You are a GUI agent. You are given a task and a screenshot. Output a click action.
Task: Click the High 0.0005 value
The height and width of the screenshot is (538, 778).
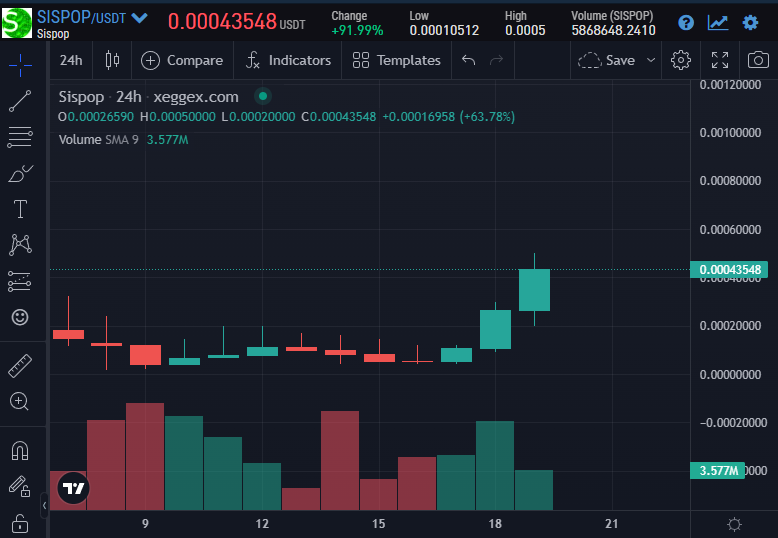525,31
